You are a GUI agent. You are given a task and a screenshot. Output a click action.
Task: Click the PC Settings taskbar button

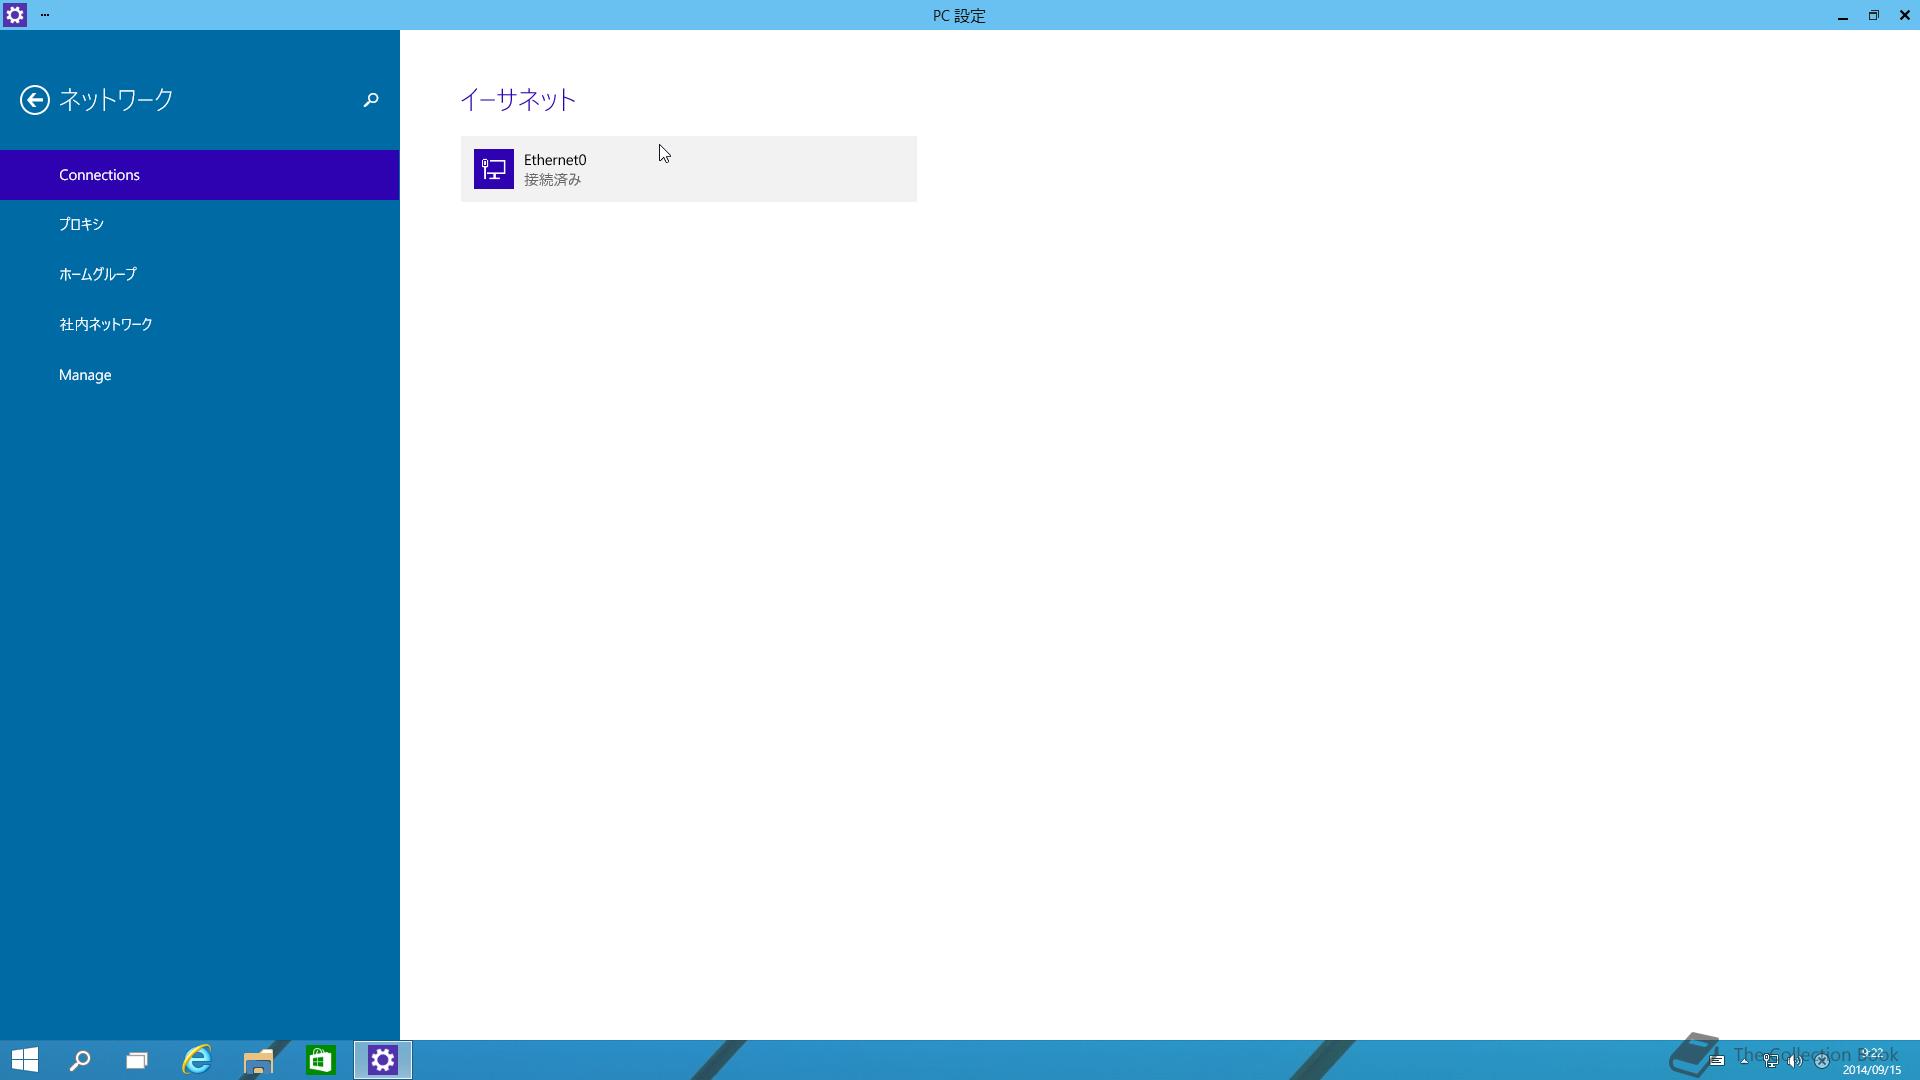pos(383,1060)
